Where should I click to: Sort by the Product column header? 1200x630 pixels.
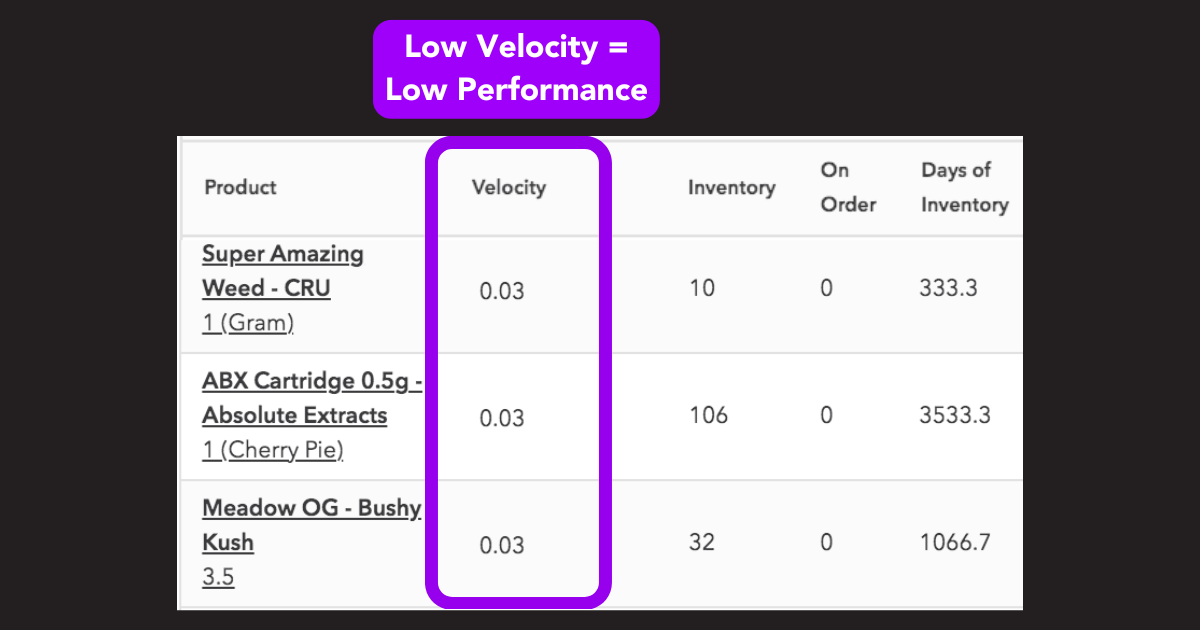tap(240, 187)
